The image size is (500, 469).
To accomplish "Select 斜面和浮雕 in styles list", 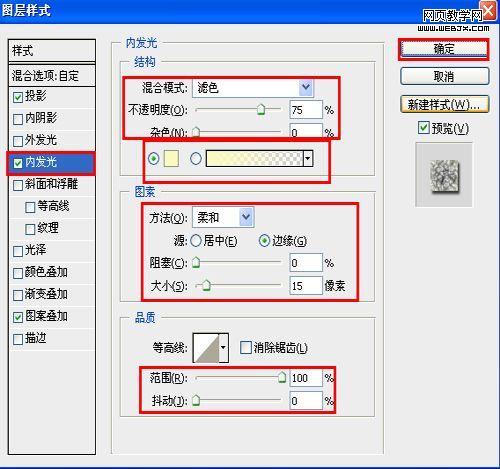I will (52, 184).
